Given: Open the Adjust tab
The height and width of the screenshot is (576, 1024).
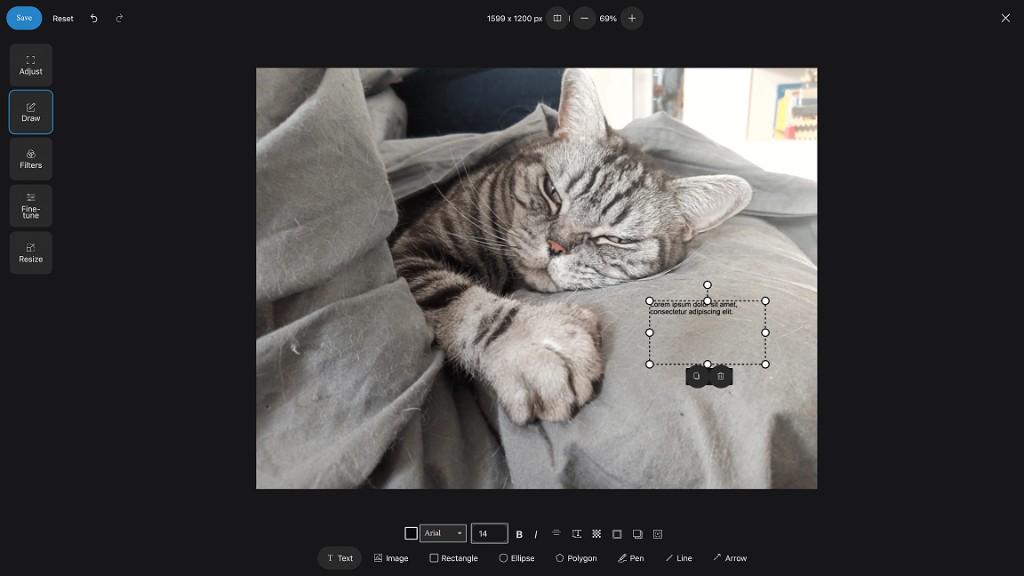Looking at the screenshot, I should 31,65.
